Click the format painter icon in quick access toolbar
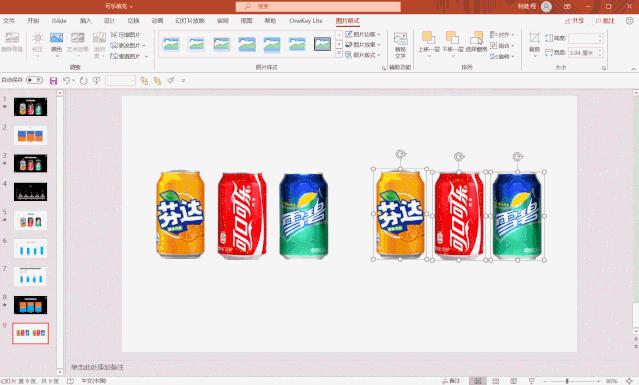 [x=171, y=81]
